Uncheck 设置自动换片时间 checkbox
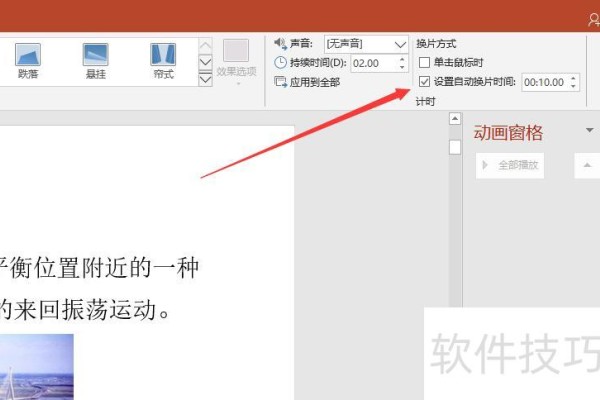Viewport: 600px width, 400px height. pyautogui.click(x=424, y=82)
